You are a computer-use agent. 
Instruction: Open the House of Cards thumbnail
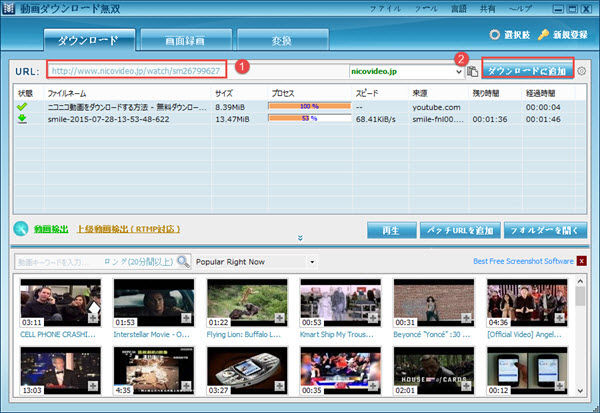(434, 371)
